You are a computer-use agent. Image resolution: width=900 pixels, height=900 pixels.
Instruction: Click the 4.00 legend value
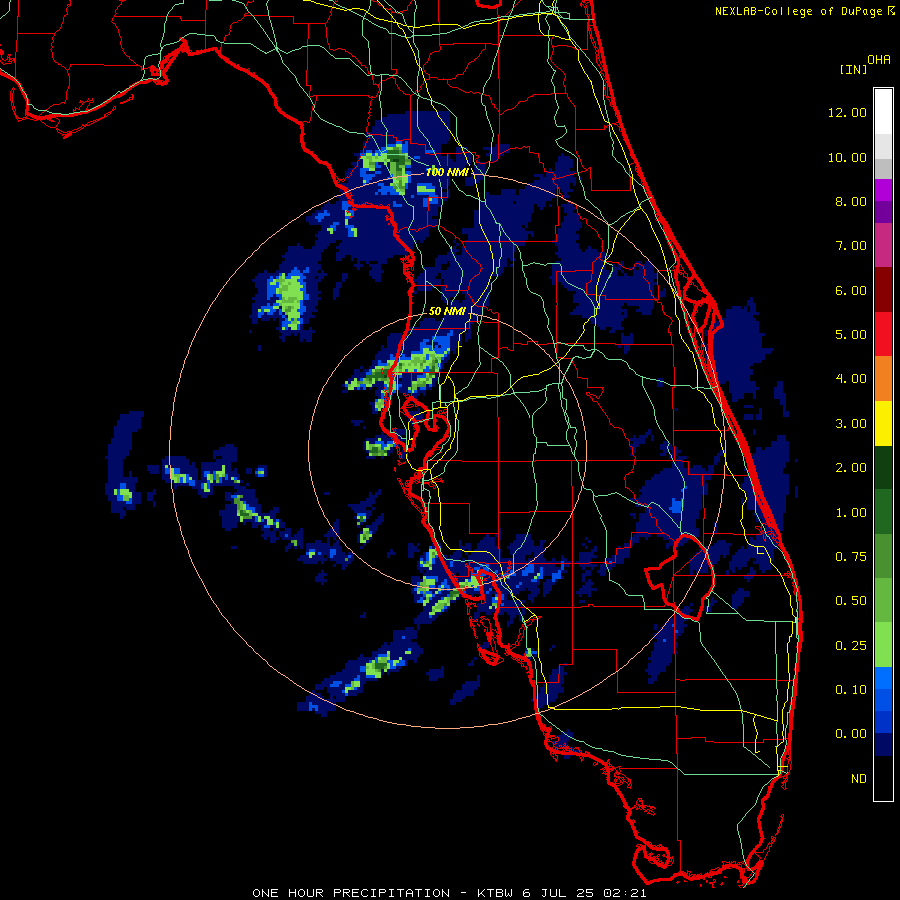point(851,379)
